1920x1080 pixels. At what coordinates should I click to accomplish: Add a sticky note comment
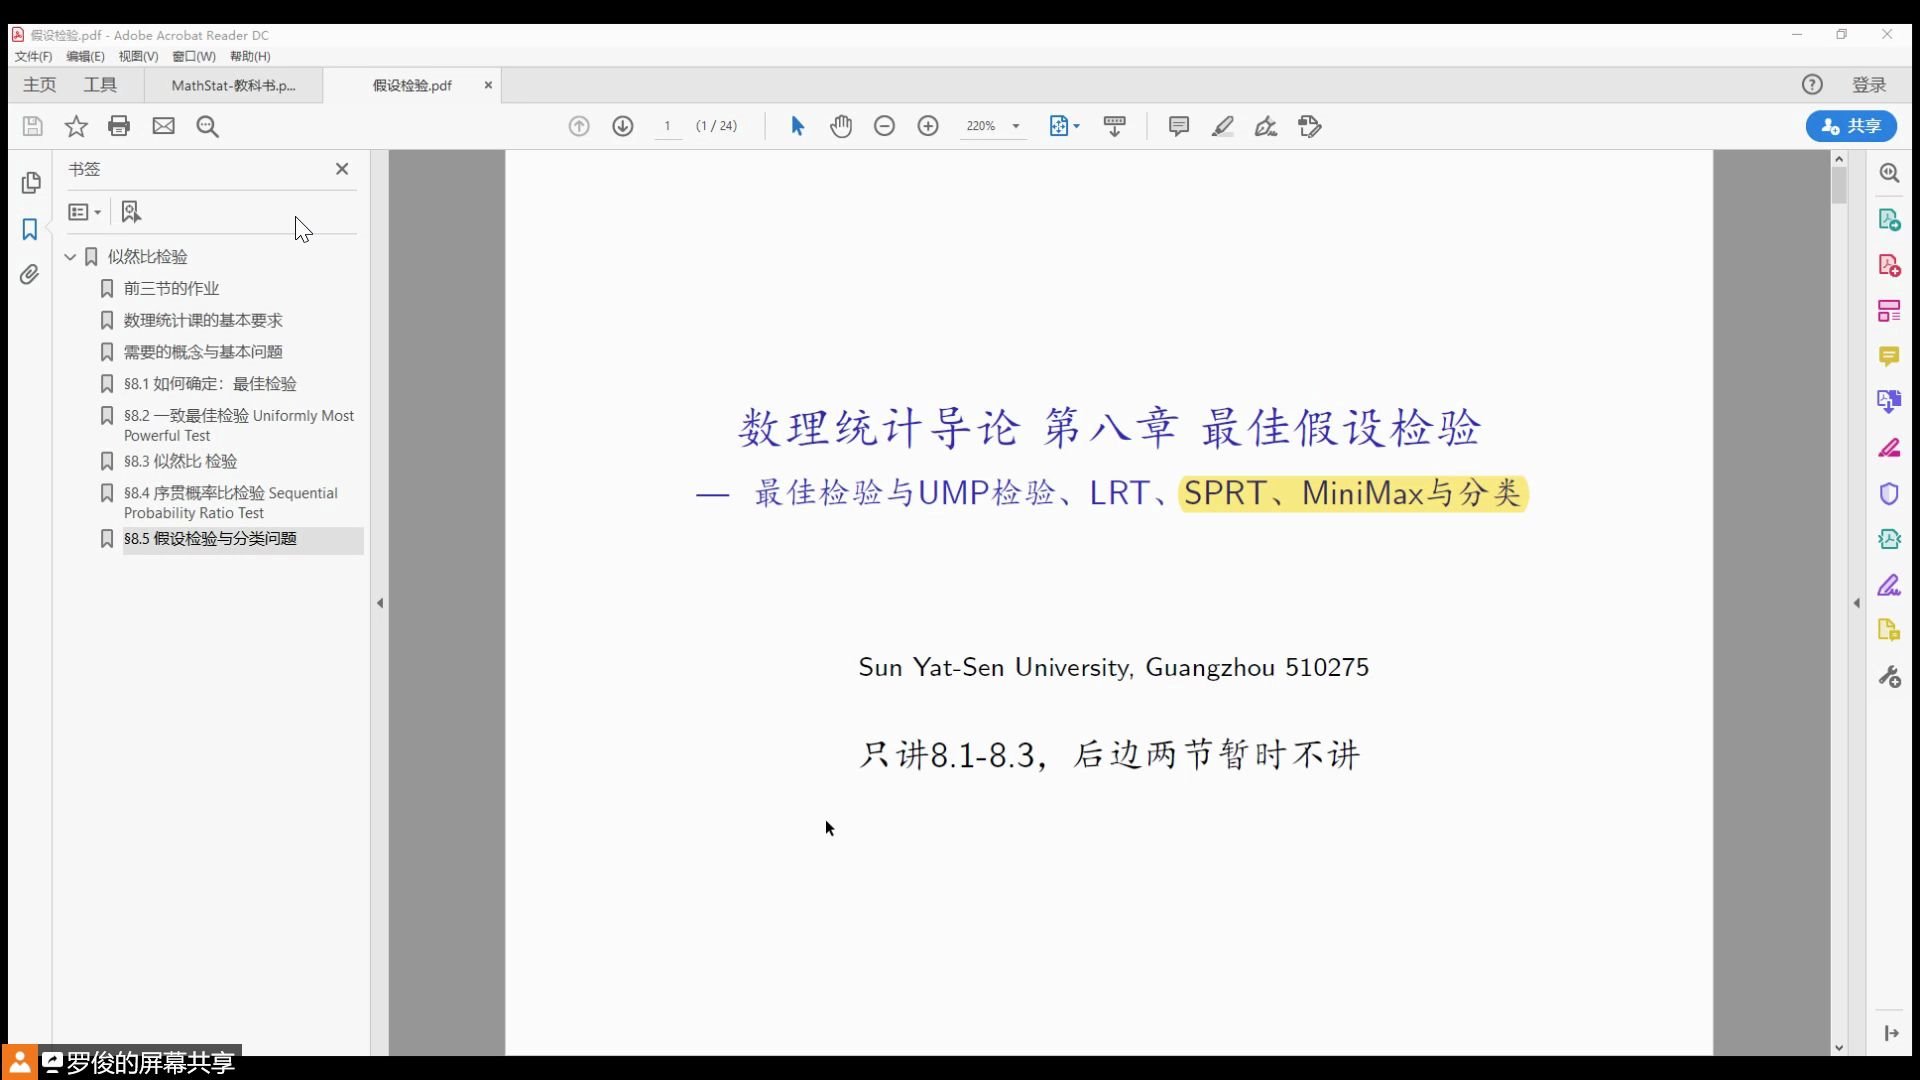tap(1179, 126)
